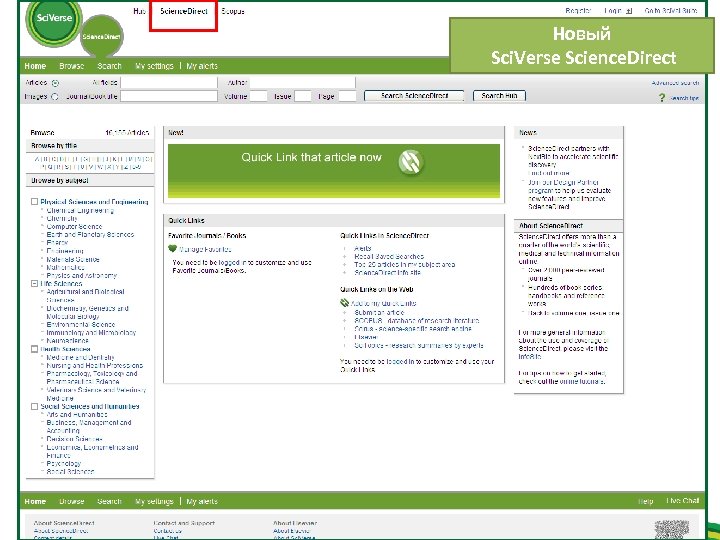
Task: Click the Search Hub button
Action: click(499, 96)
